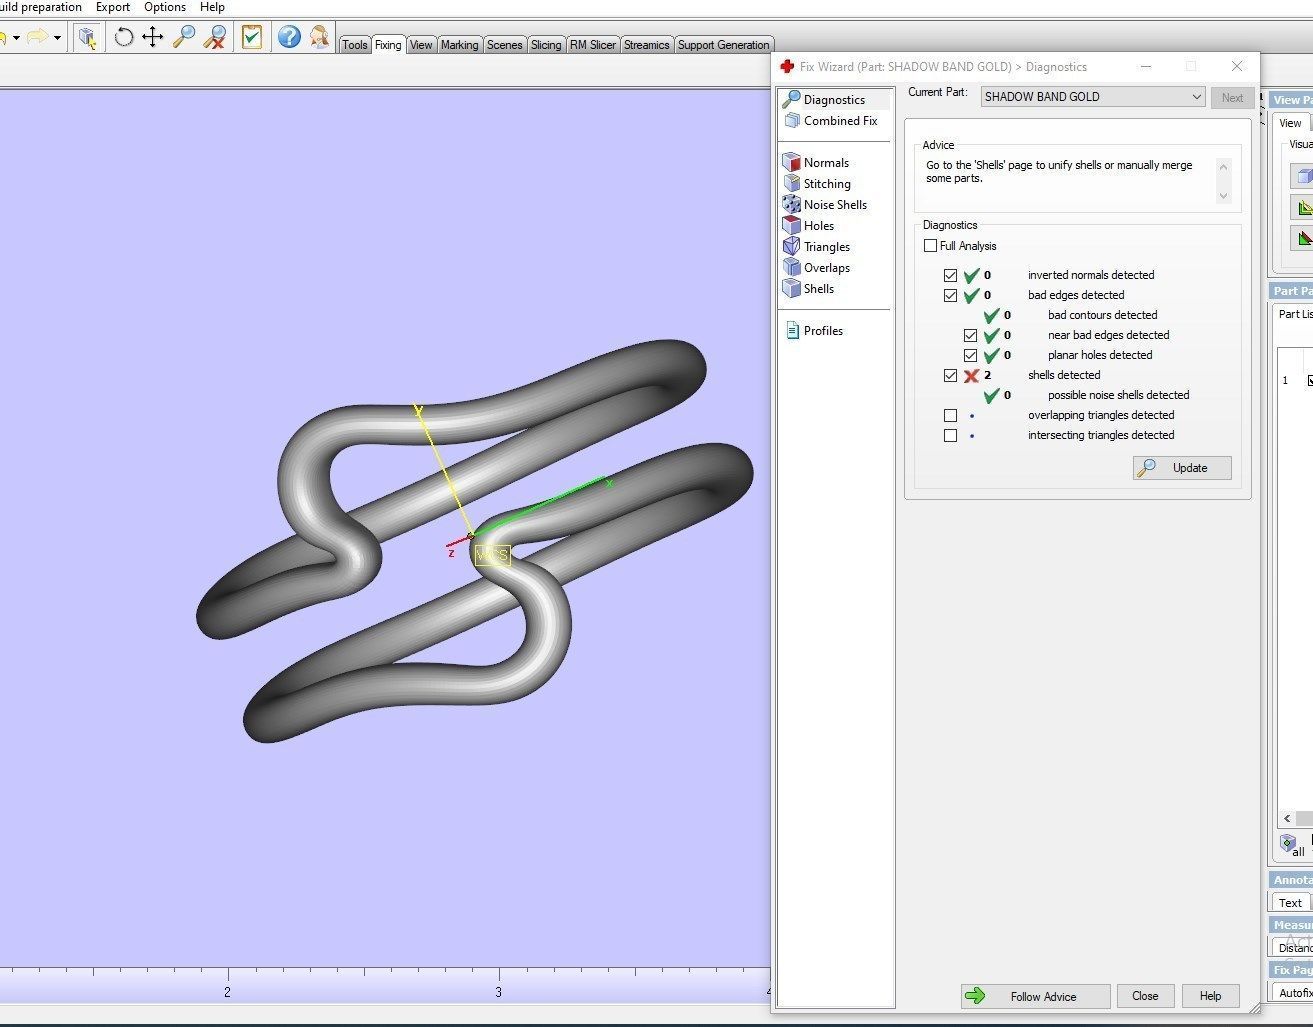Open the undo history dropdown arrow

(x=16, y=38)
